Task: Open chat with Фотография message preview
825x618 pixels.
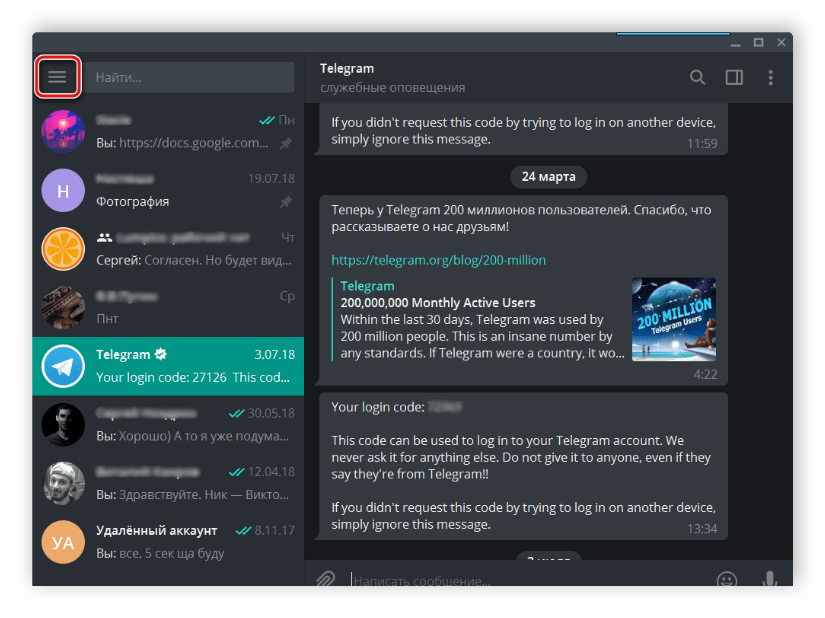Action: pyautogui.click(x=168, y=190)
